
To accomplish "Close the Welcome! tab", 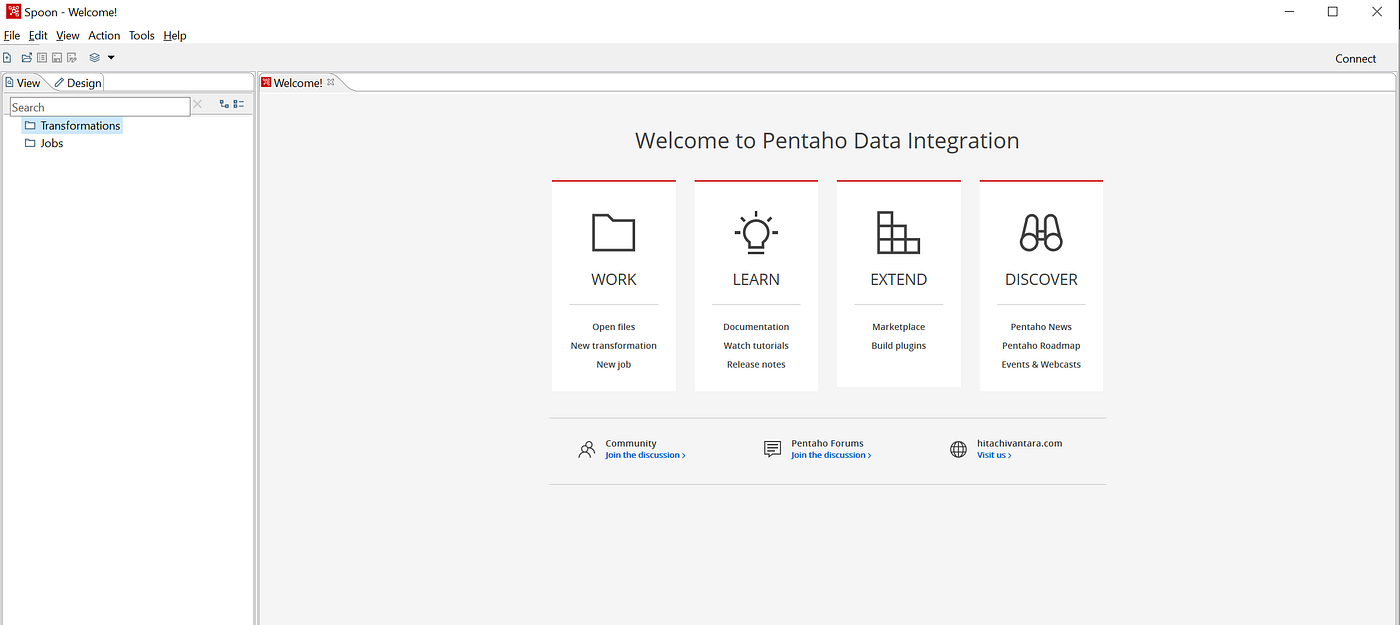I will click(x=331, y=83).
